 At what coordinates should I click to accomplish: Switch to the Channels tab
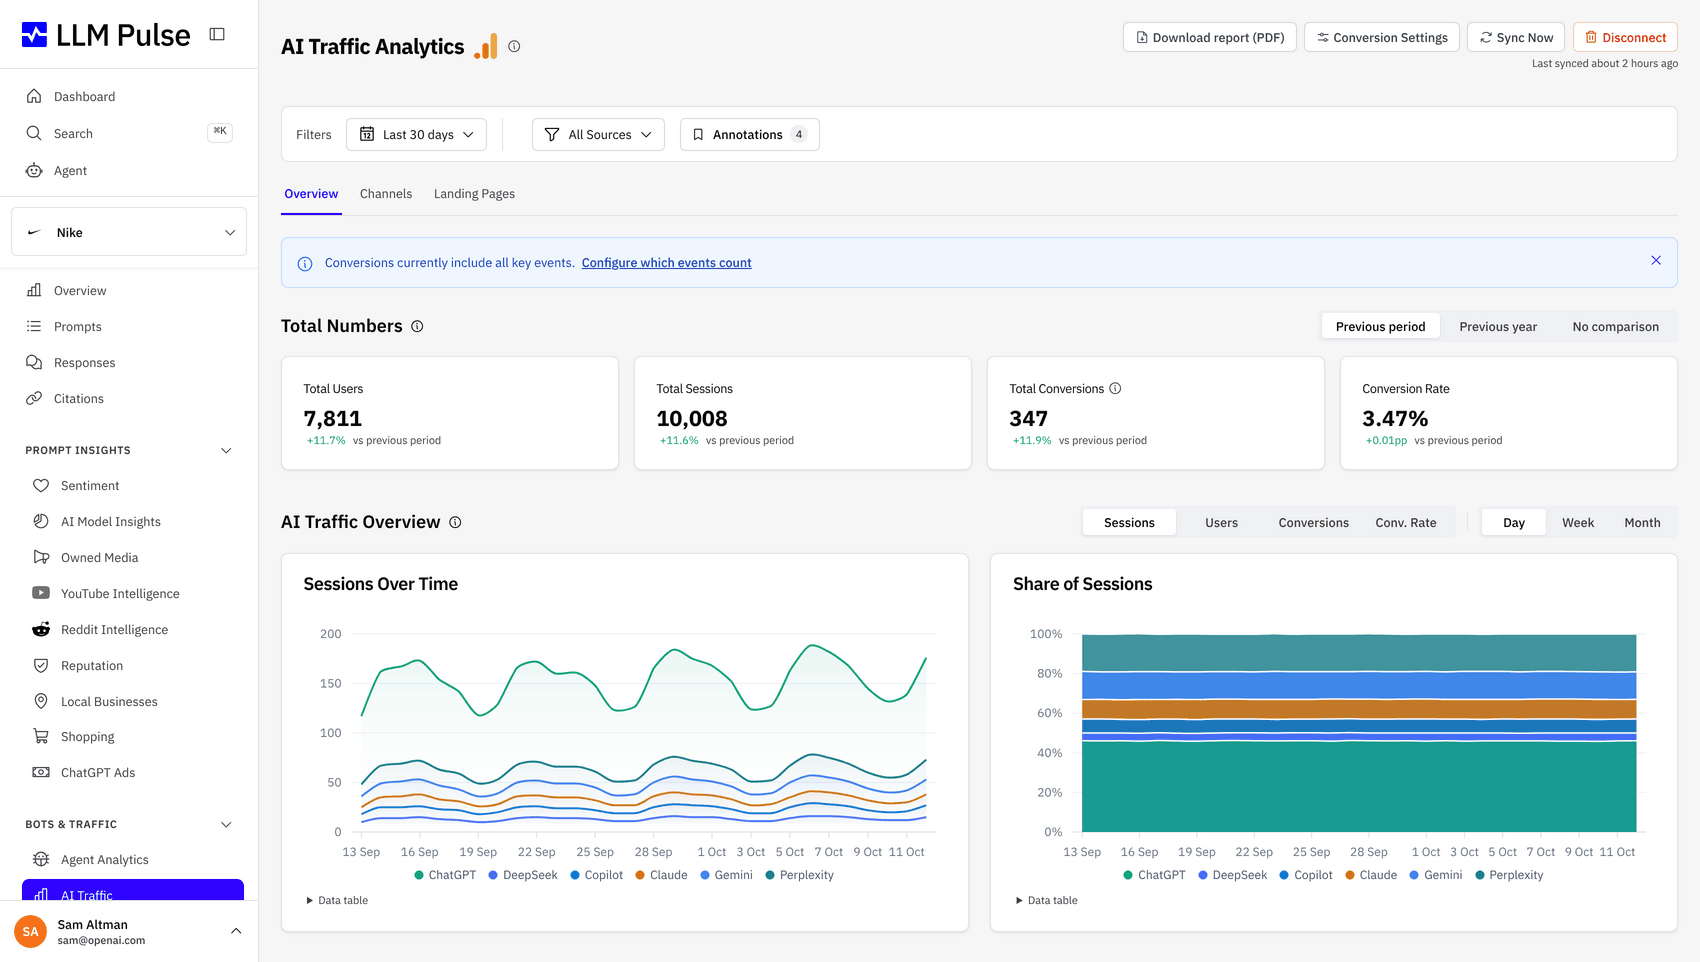386,194
